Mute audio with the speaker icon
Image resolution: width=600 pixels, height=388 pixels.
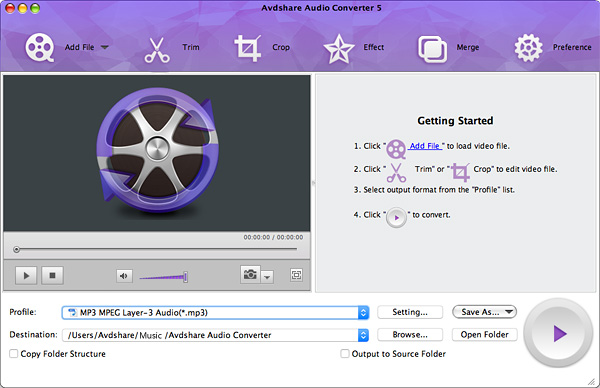[124, 276]
